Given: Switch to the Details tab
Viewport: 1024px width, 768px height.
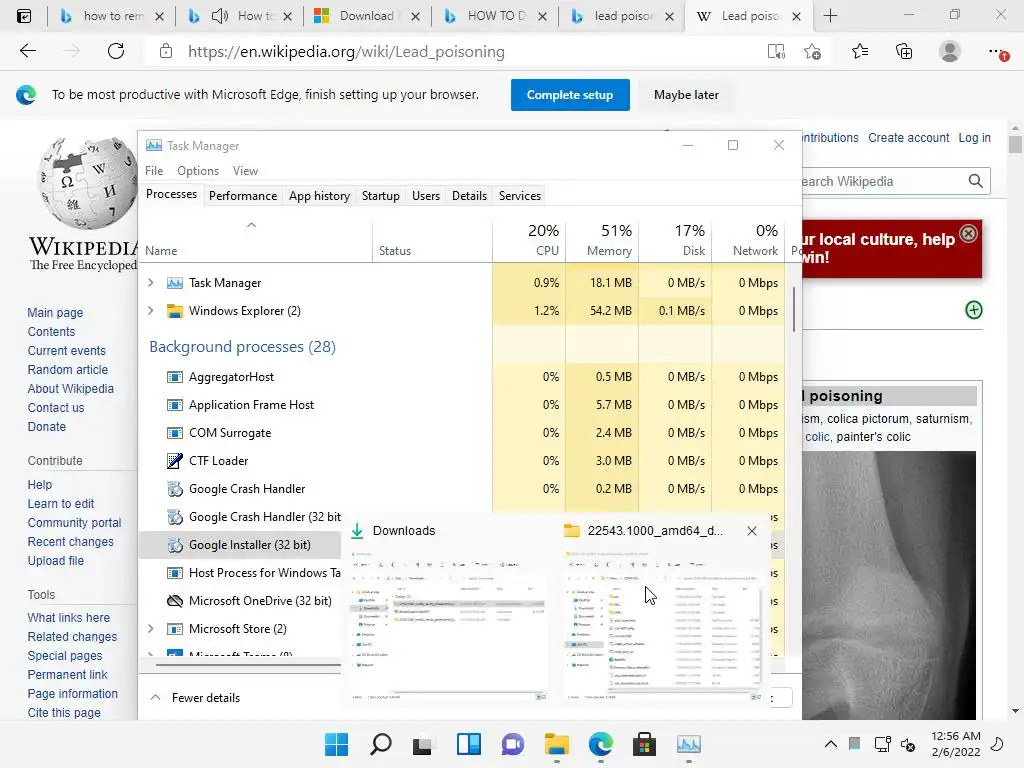Looking at the screenshot, I should [470, 196].
